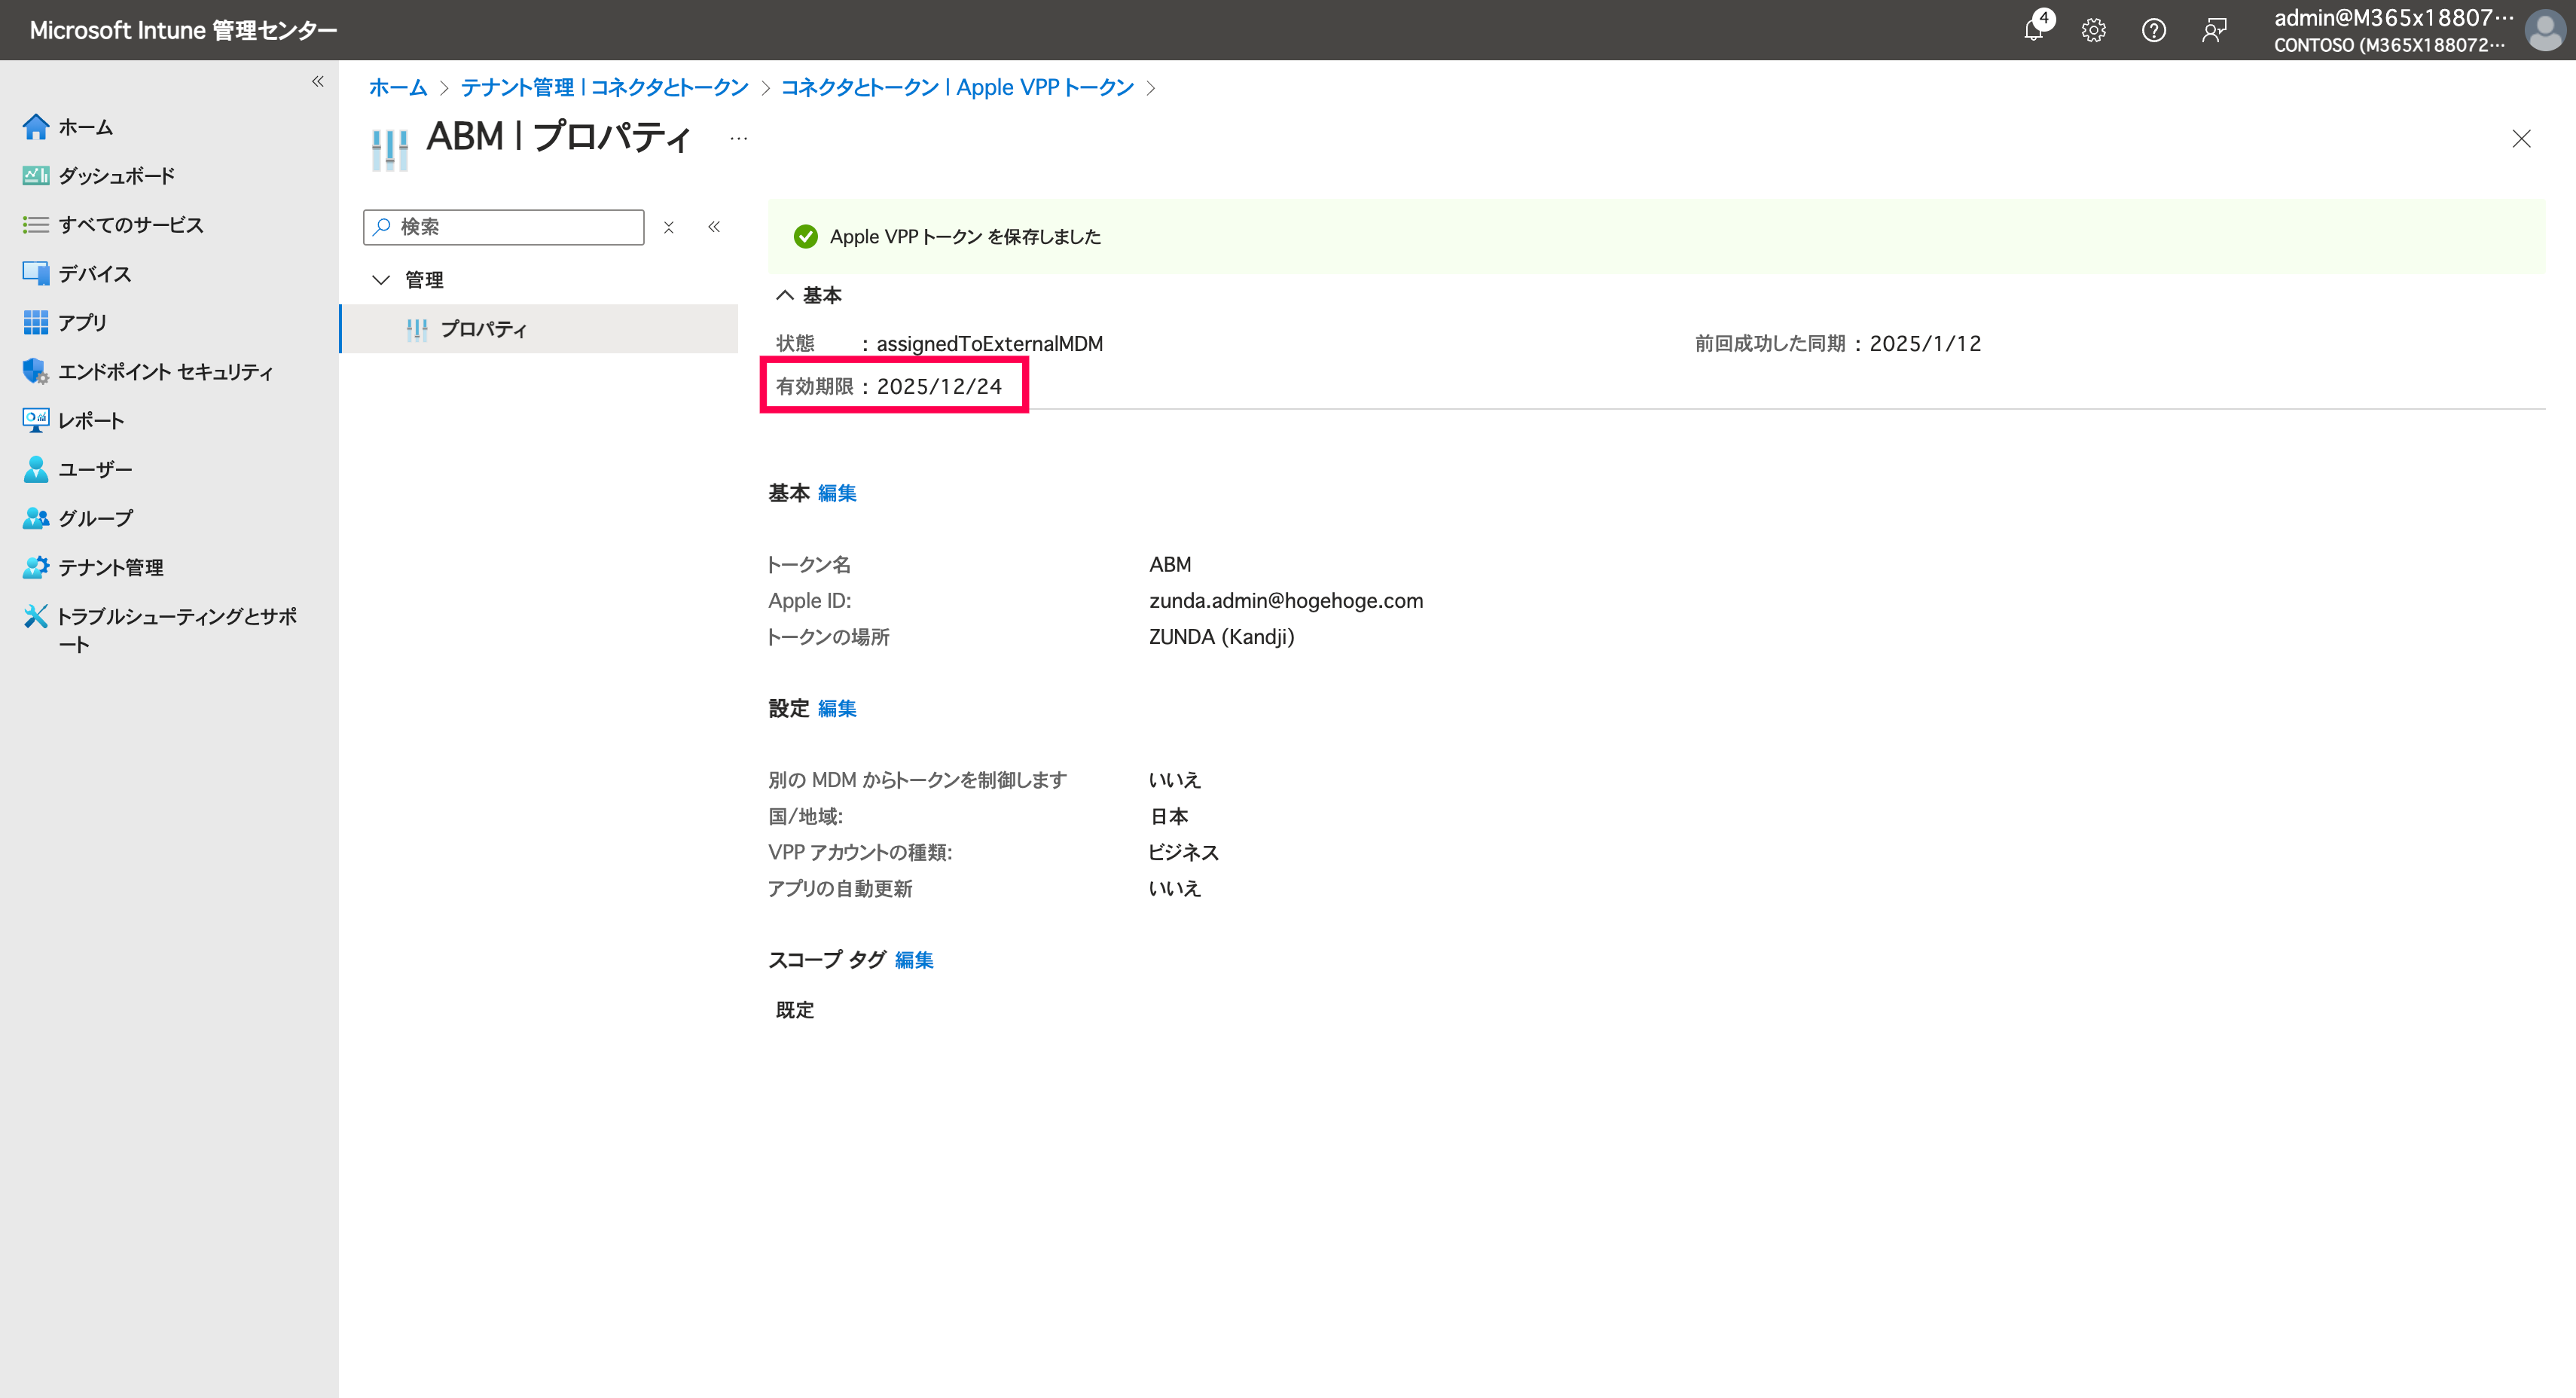2576x1398 pixels.
Task: Click the assignedToExternalMDM status value
Action: click(x=989, y=344)
